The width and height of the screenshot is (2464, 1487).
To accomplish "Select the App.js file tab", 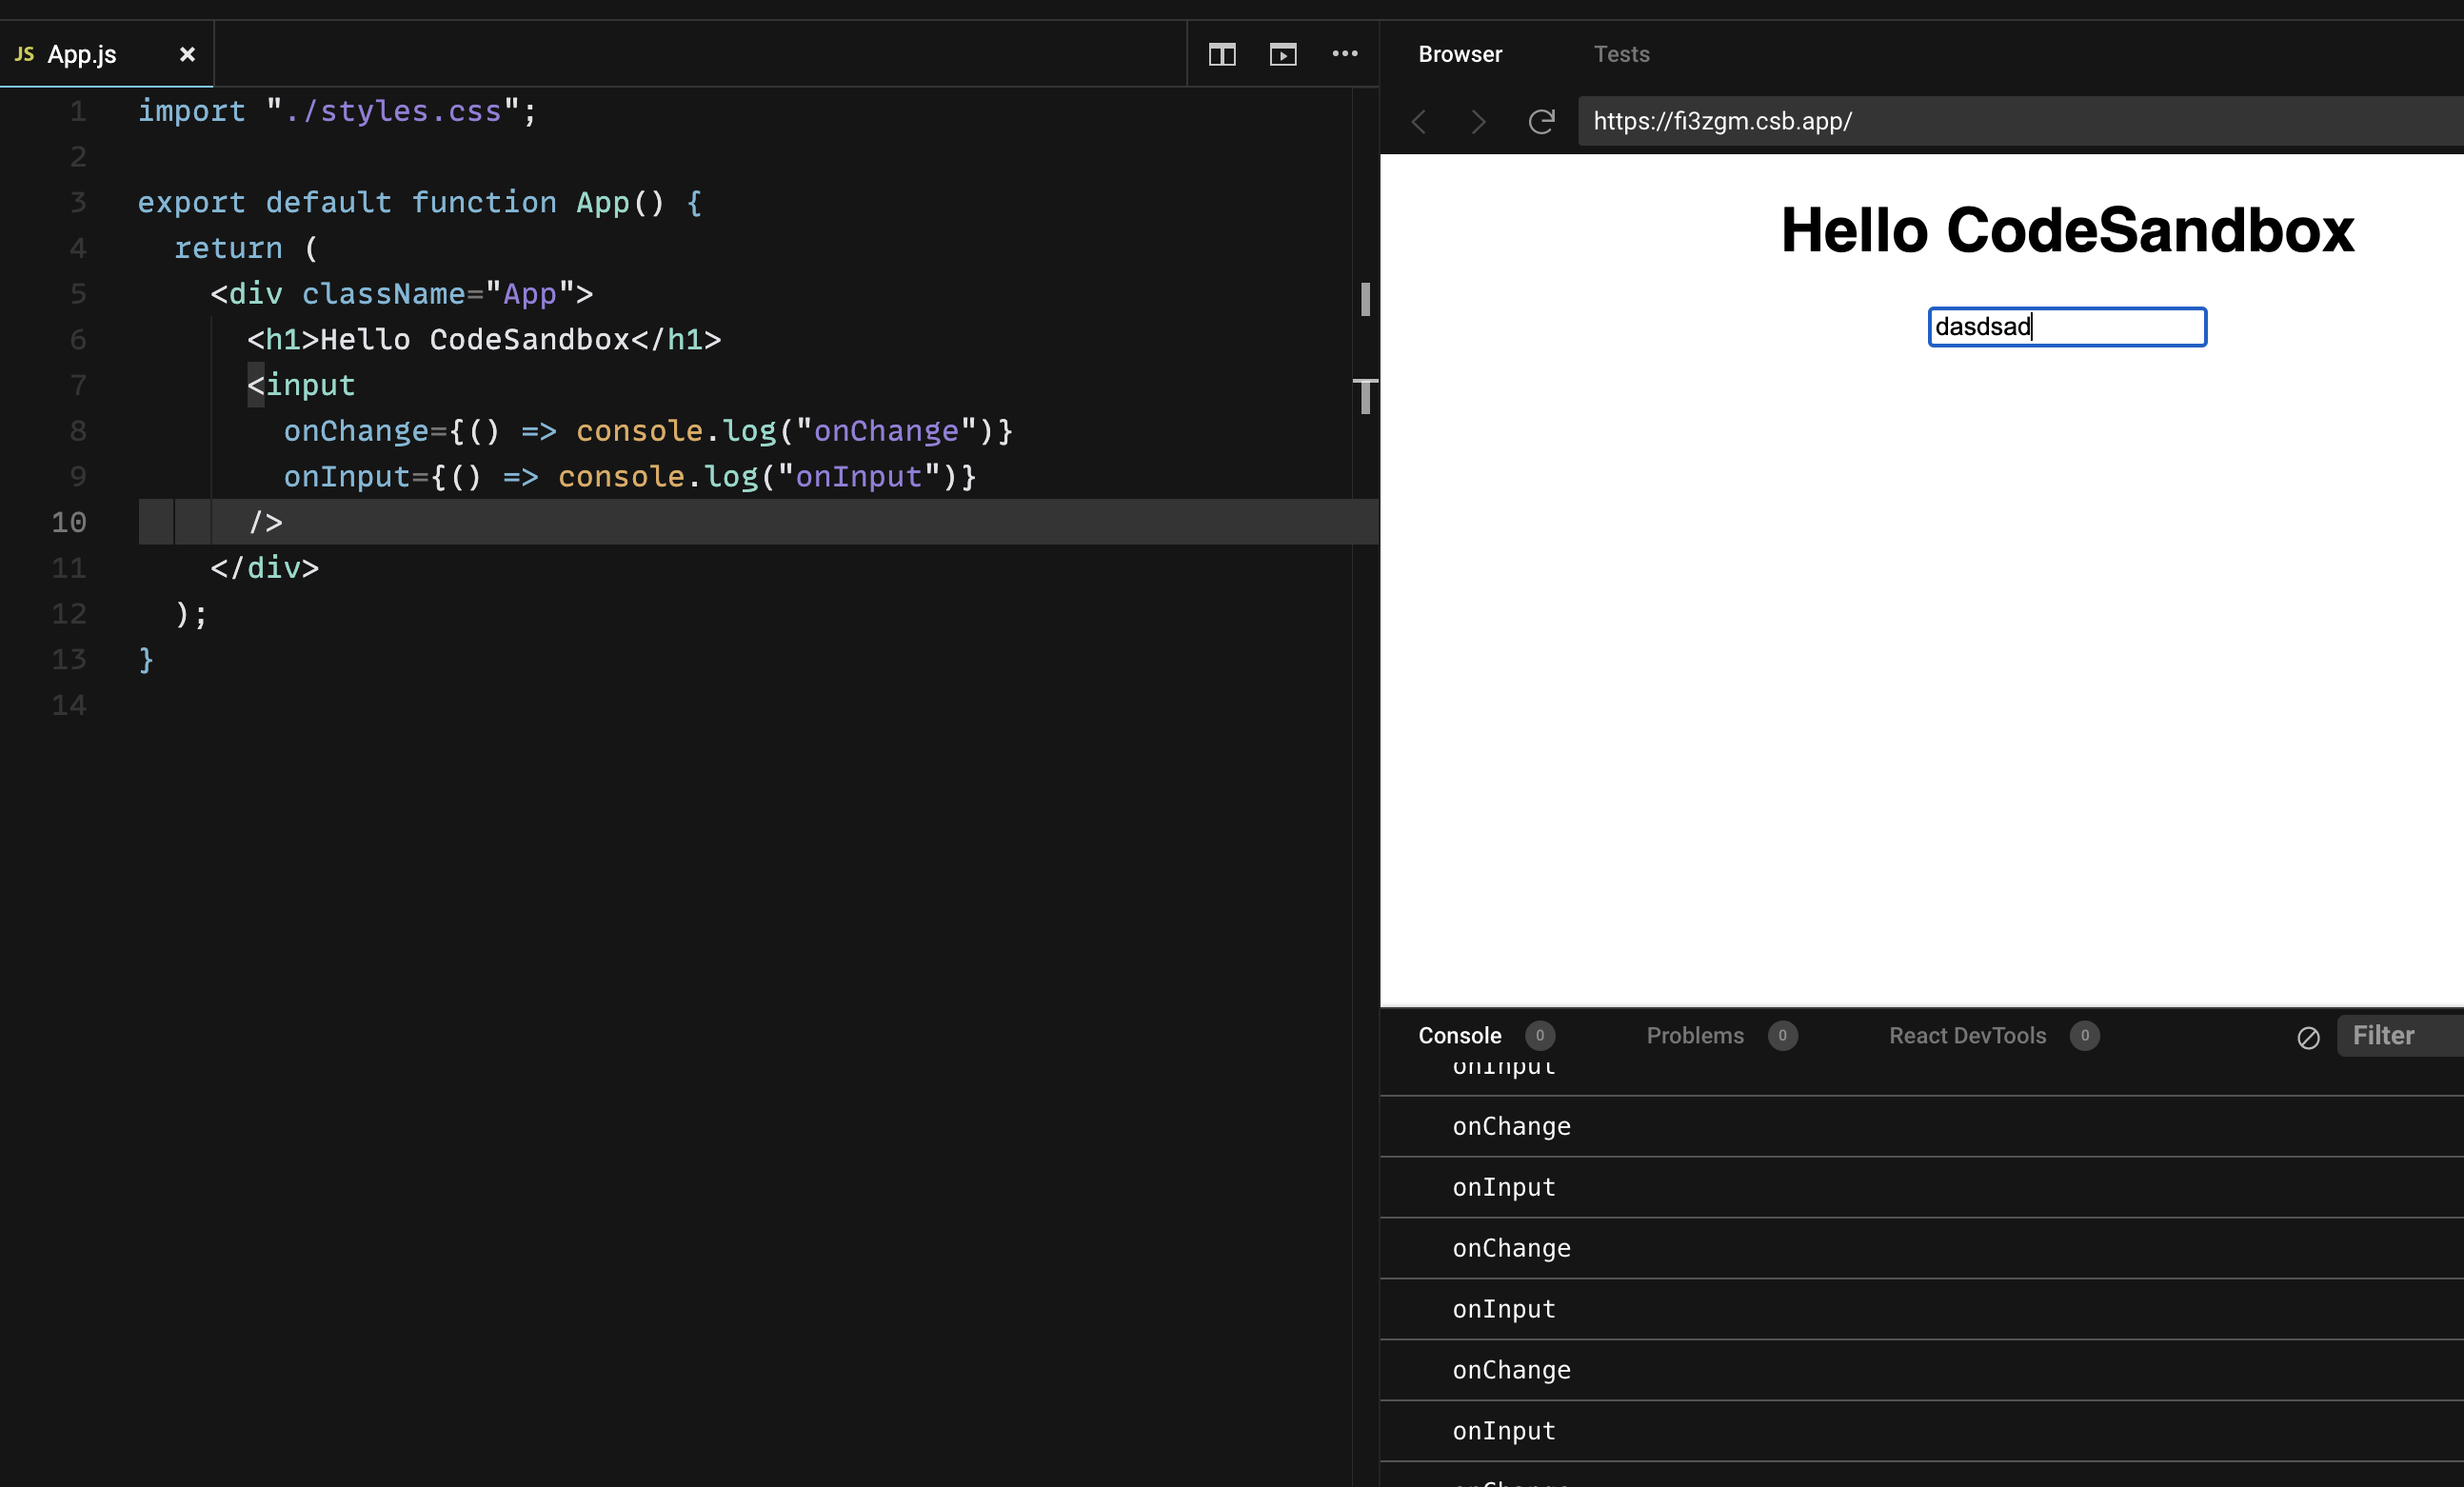I will (x=106, y=54).
